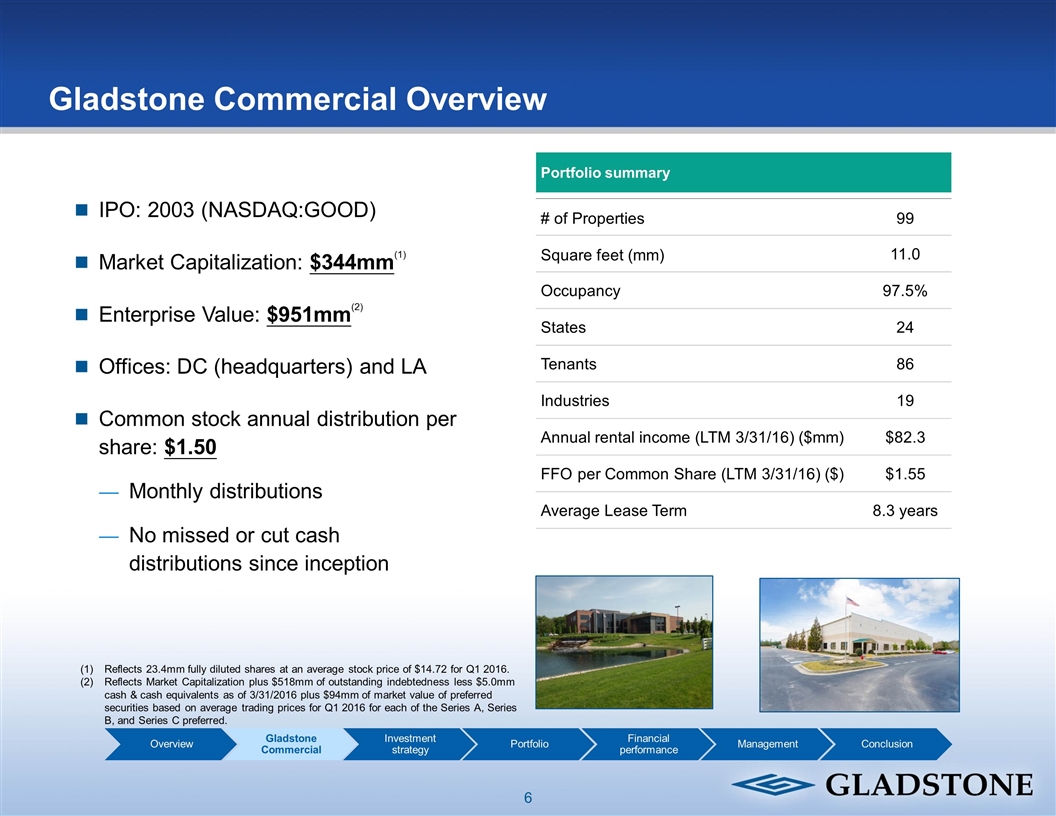Click the underlined $344mm market capitalization value
The height and width of the screenshot is (816, 1056).
click(351, 263)
